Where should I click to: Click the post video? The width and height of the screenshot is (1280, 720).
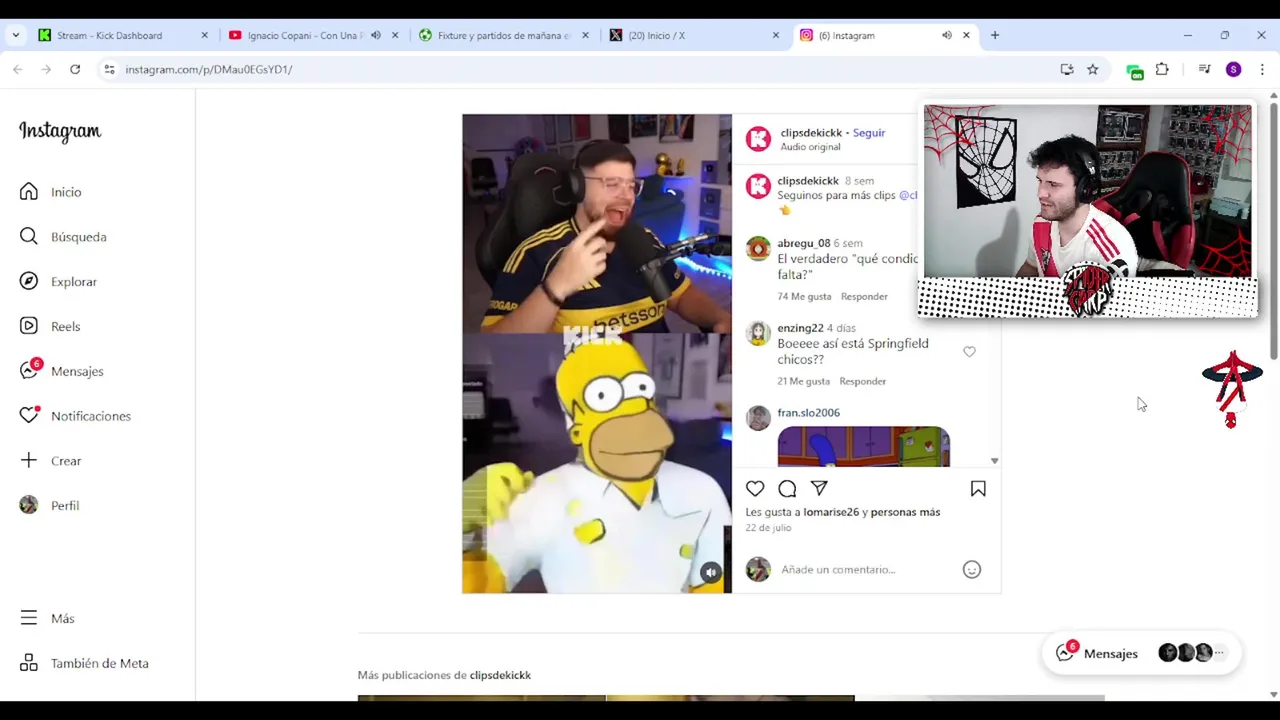point(597,354)
